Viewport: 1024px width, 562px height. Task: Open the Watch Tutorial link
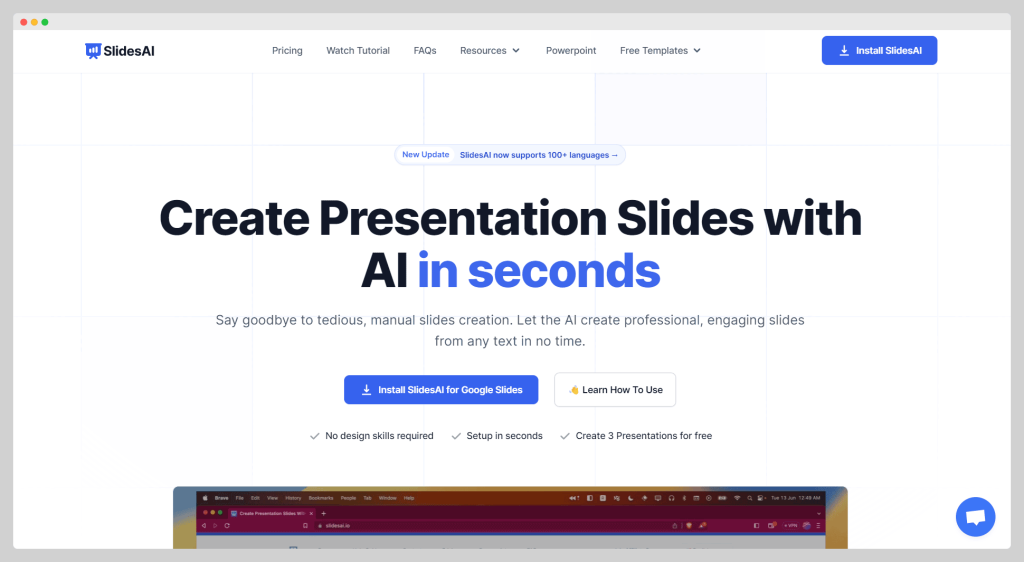pyautogui.click(x=358, y=50)
